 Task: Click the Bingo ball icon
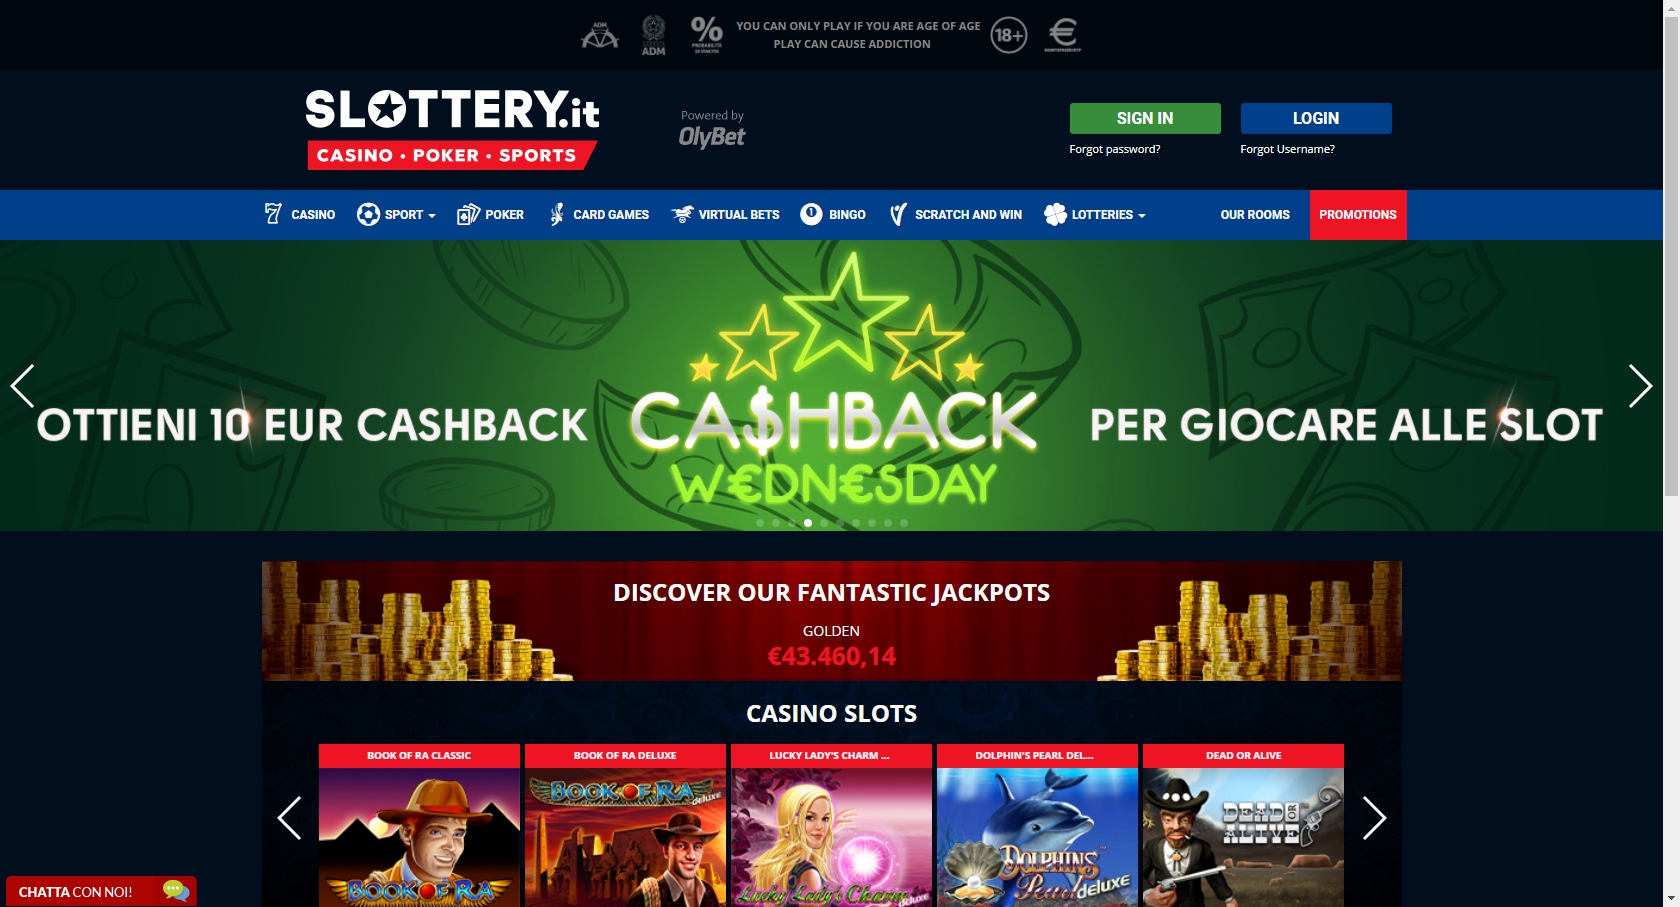tap(811, 214)
